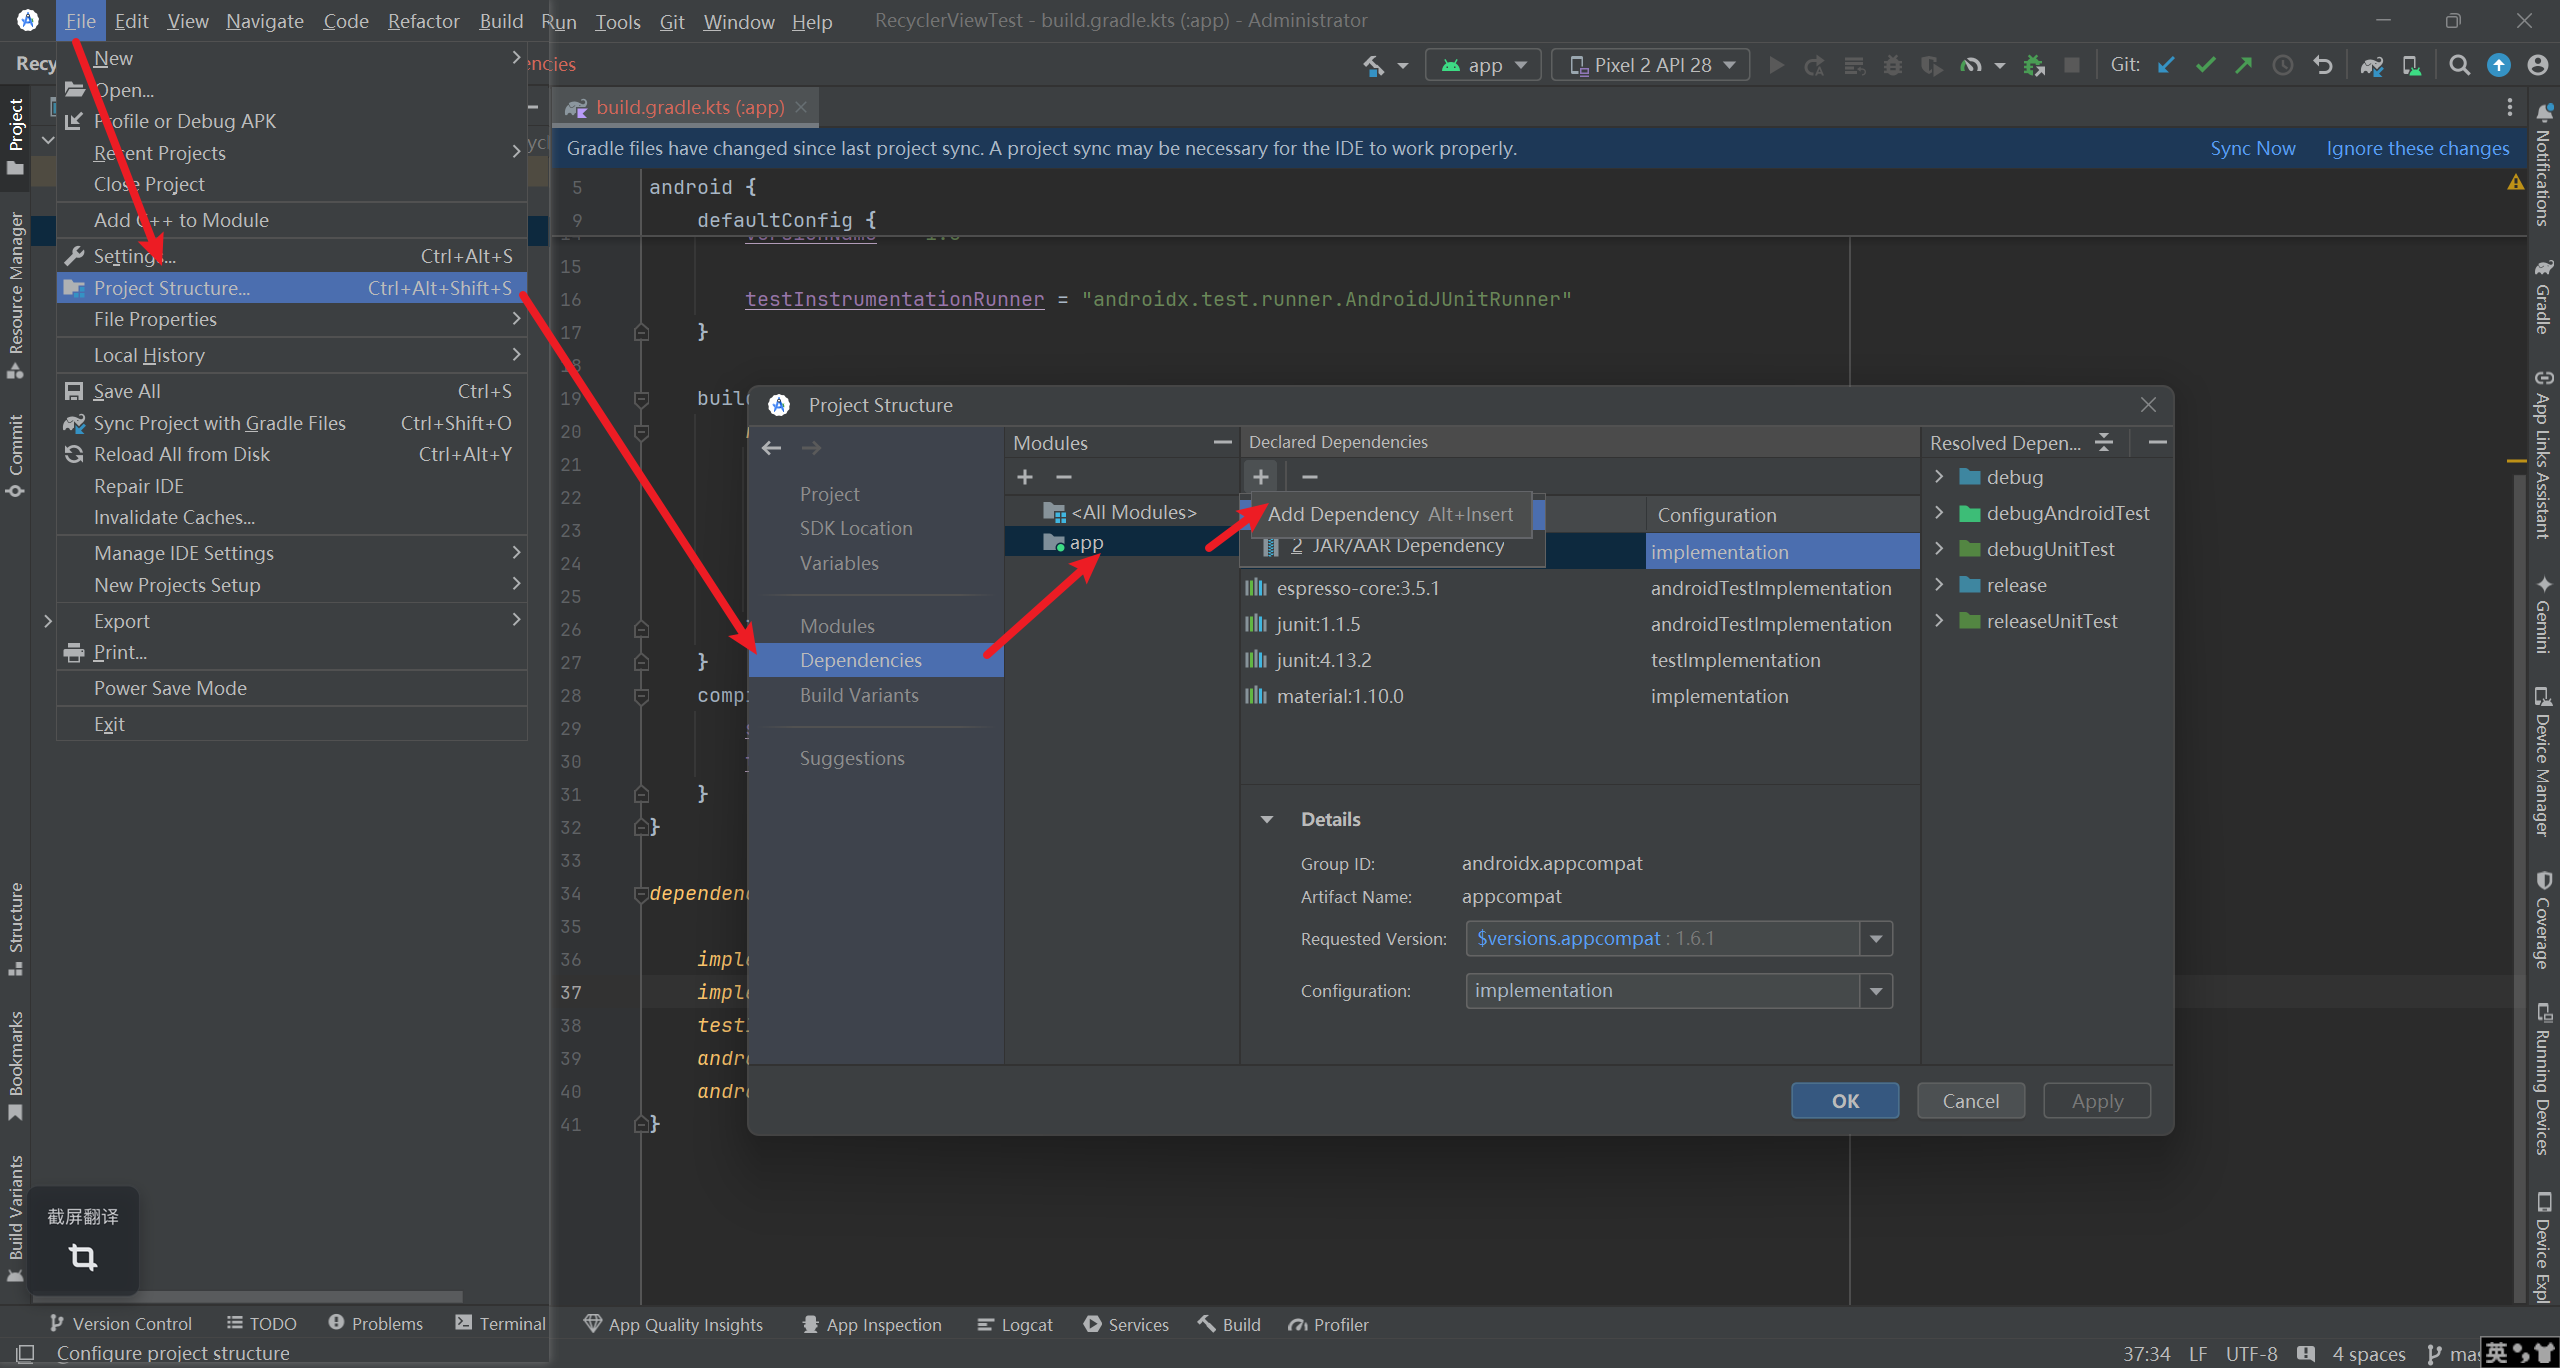Choose Invalidate Caches... from File menu

coord(292,517)
